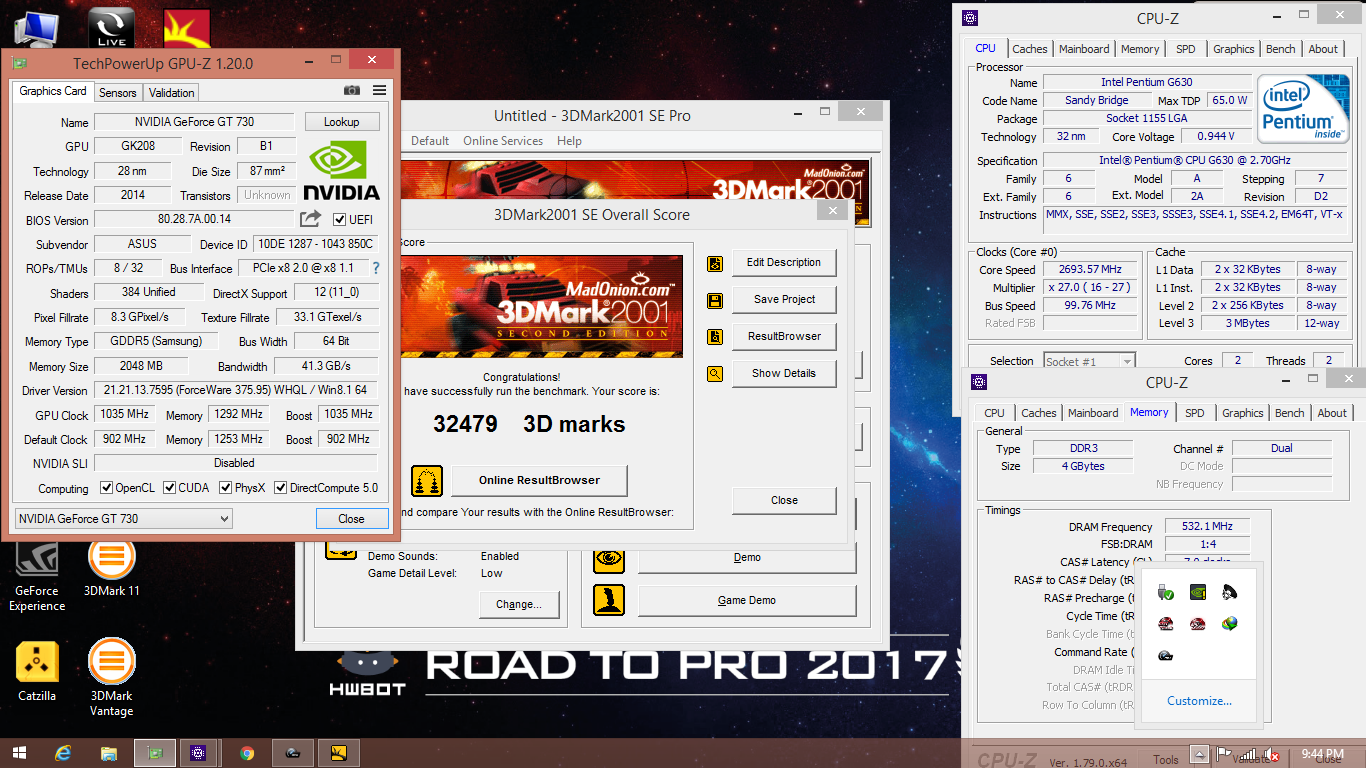Open the SPD tab in memory CPU-Z window

click(x=1195, y=413)
